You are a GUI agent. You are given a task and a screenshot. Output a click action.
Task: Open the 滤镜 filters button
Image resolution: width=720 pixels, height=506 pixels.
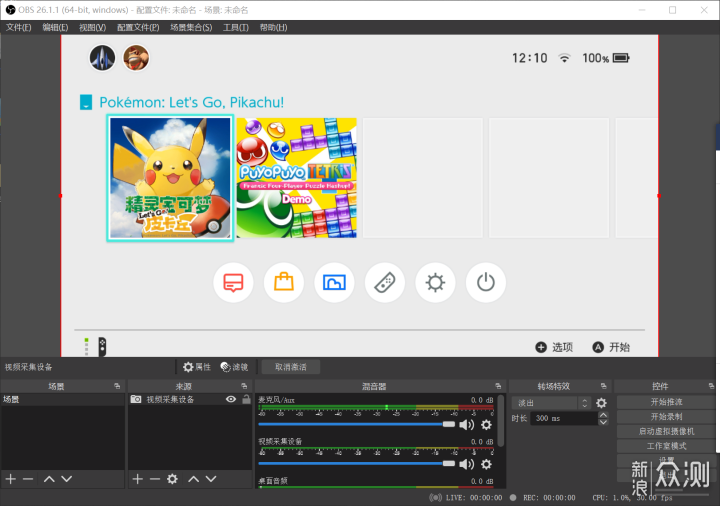point(234,367)
